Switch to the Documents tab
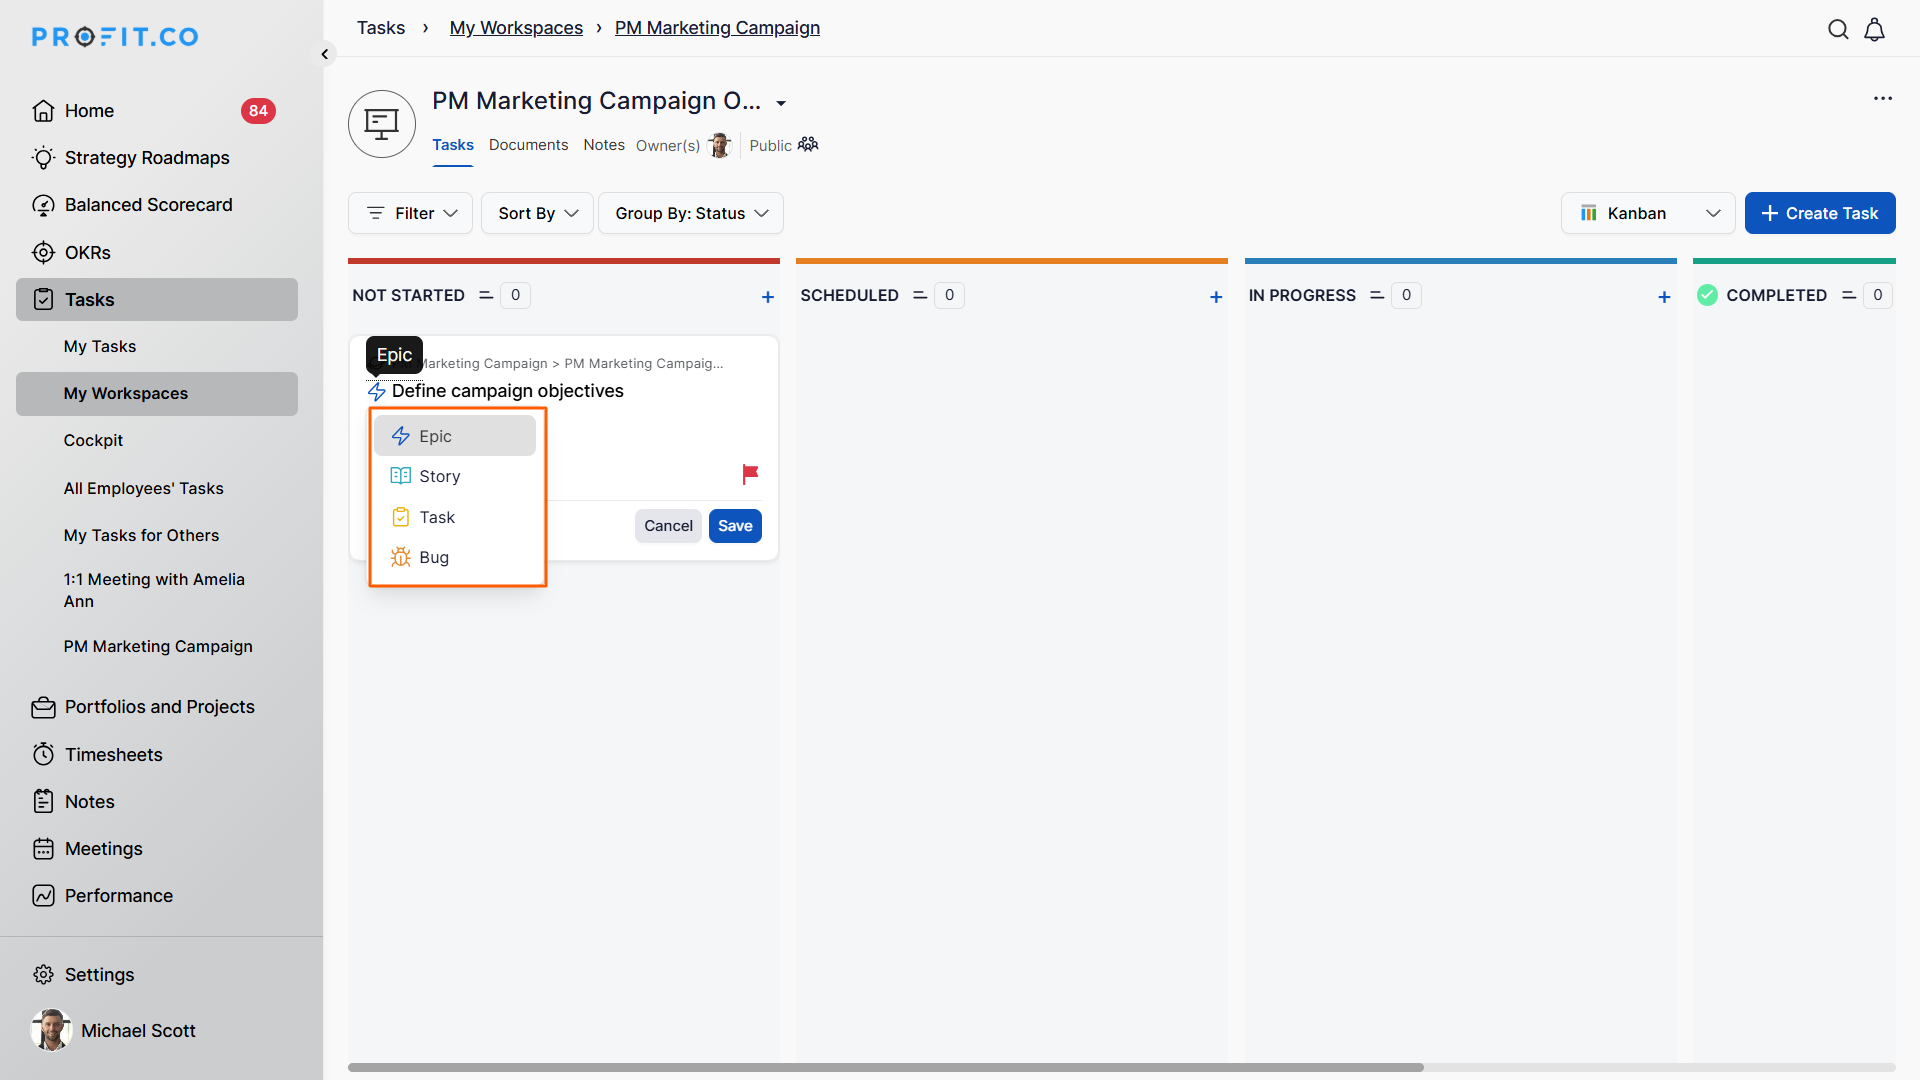This screenshot has width=1920, height=1080. pos(528,145)
